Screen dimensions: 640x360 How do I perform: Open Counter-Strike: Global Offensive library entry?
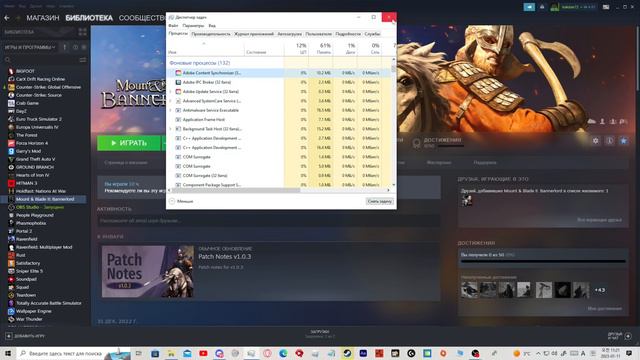[x=48, y=87]
